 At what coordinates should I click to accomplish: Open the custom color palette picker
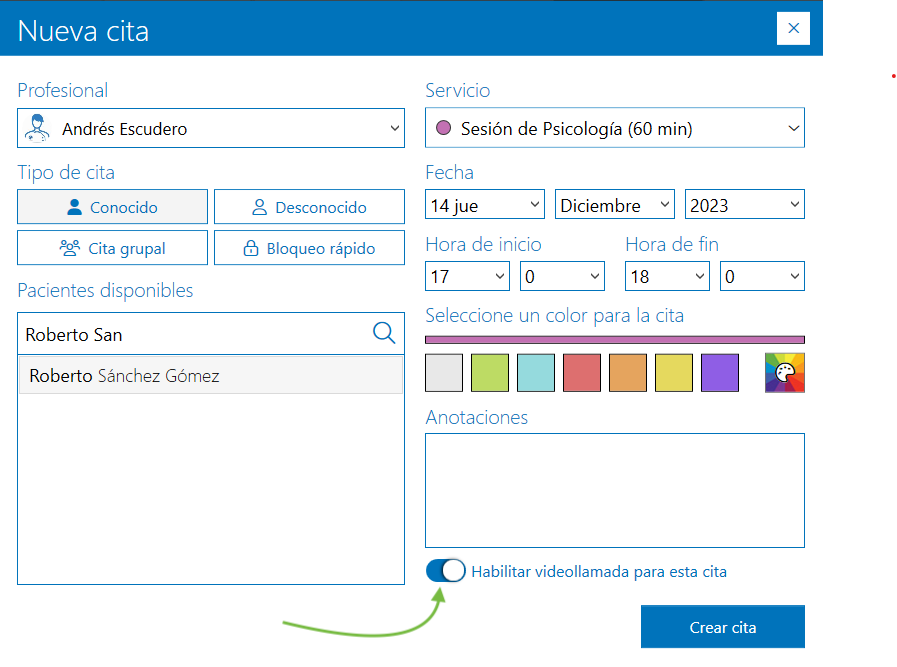coord(785,373)
